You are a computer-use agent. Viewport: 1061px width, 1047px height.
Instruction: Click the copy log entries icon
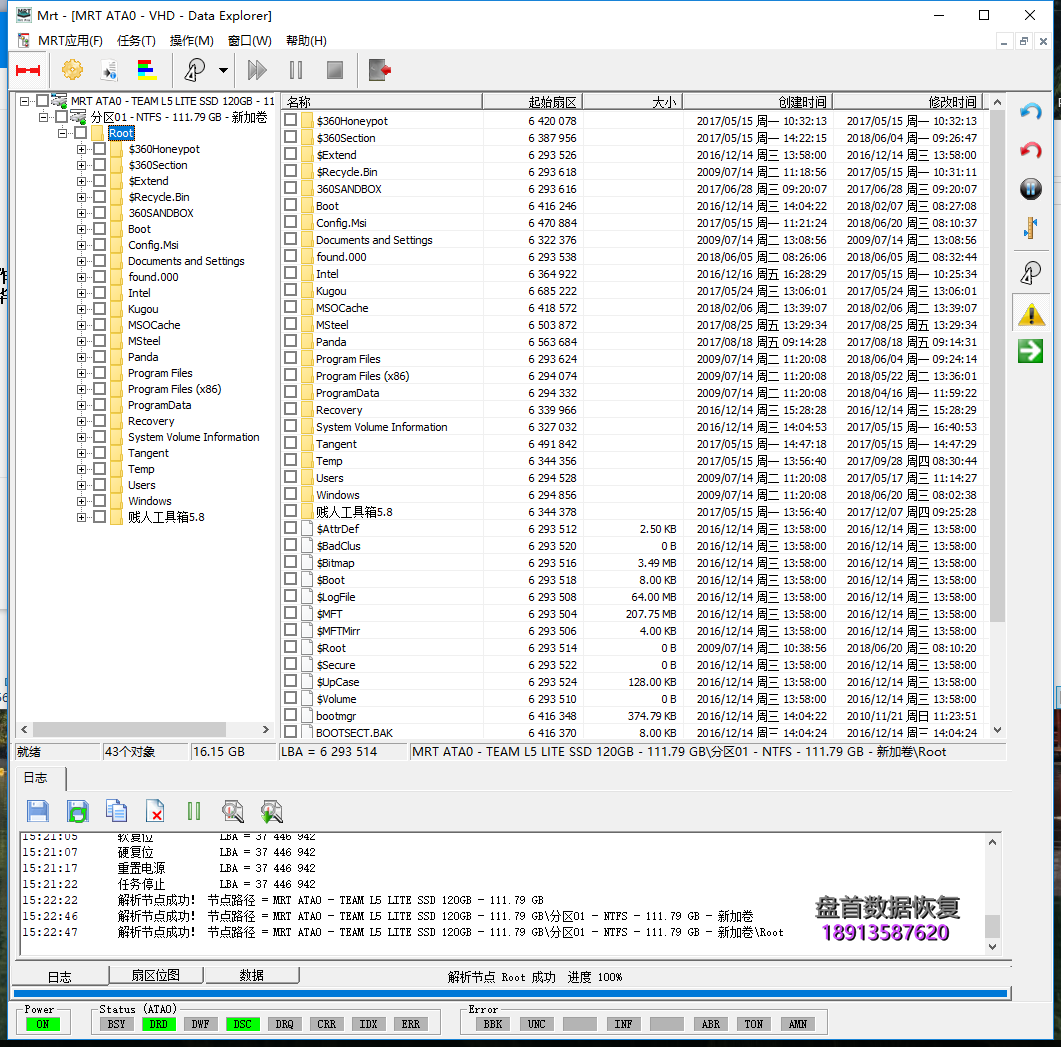coord(116,810)
